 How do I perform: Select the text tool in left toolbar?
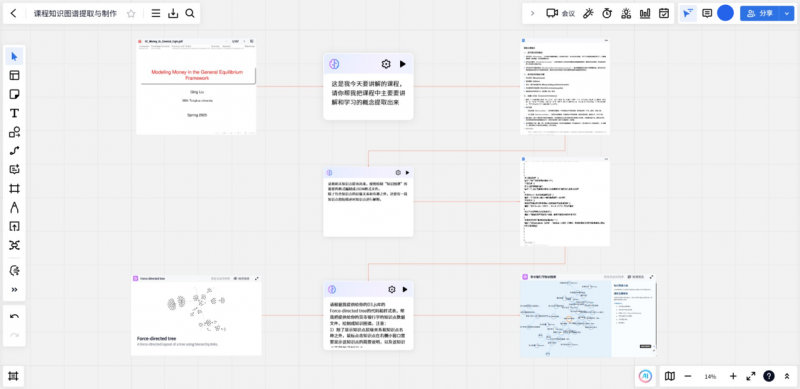click(x=14, y=113)
